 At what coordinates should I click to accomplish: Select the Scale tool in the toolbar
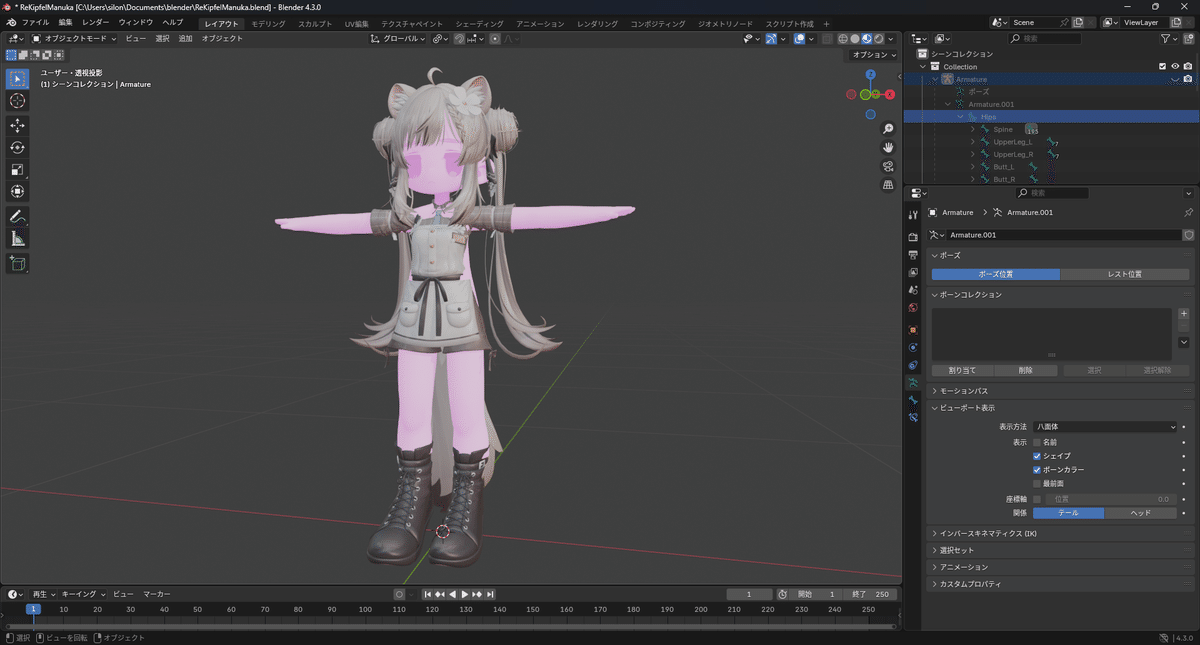pos(16,170)
